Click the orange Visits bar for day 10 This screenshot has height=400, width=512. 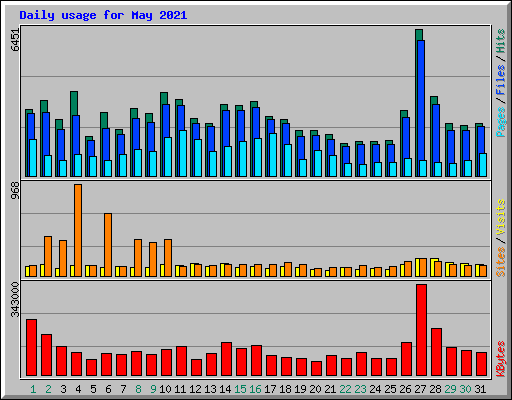pyautogui.click(x=168, y=258)
